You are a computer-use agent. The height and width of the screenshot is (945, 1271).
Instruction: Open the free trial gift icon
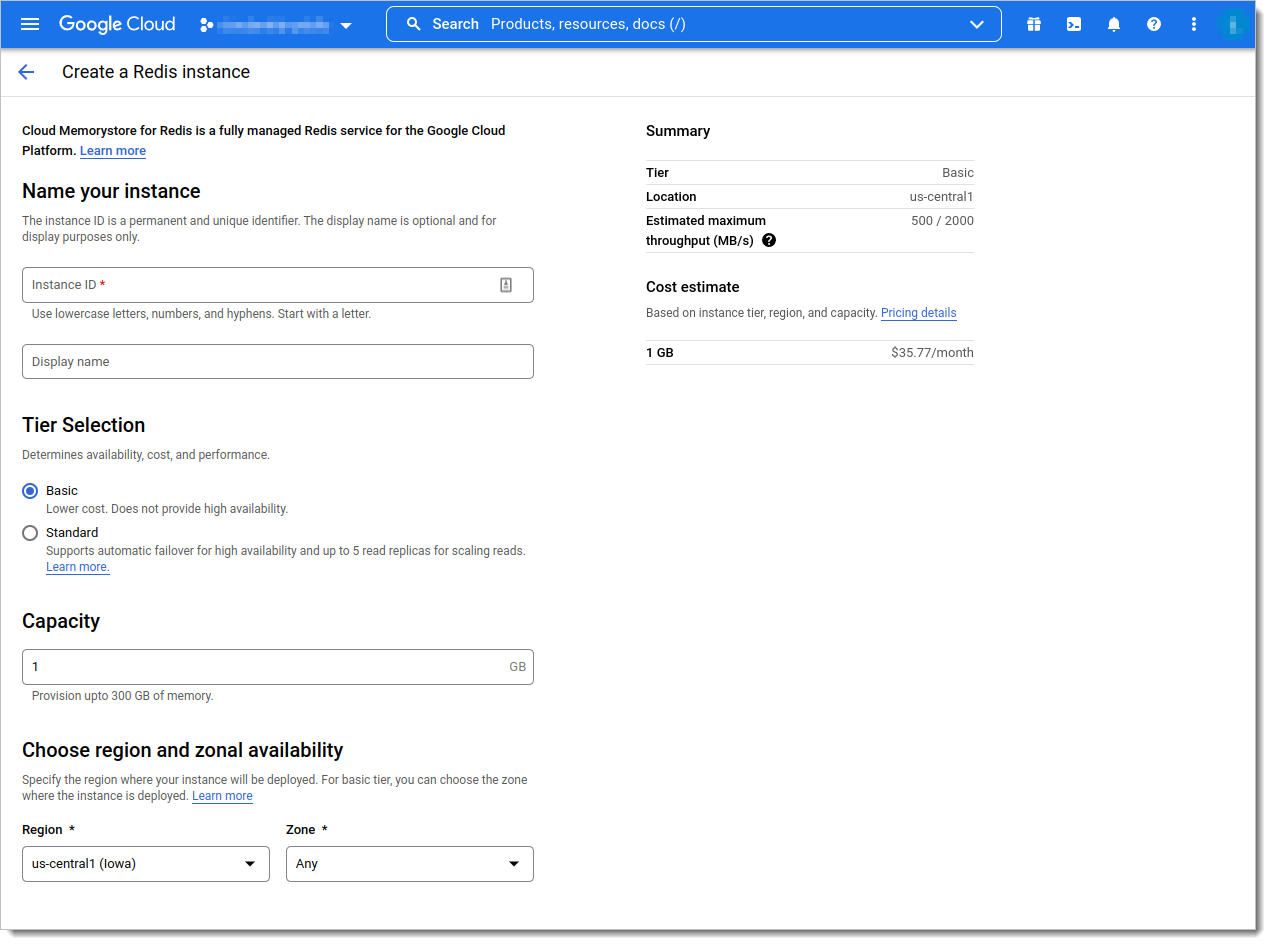pyautogui.click(x=1034, y=24)
